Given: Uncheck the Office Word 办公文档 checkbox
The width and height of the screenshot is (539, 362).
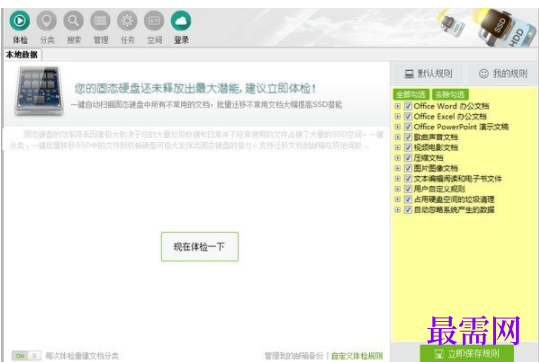Looking at the screenshot, I should coord(408,106).
